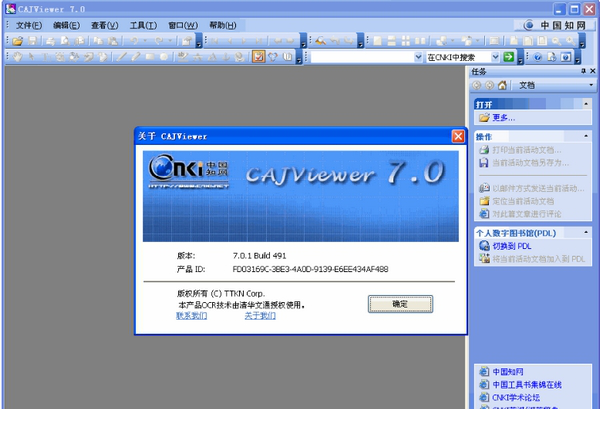Image resolution: width=600 pixels, height=425 pixels.
Task: Click the 联系我们 link
Action: coord(191,316)
